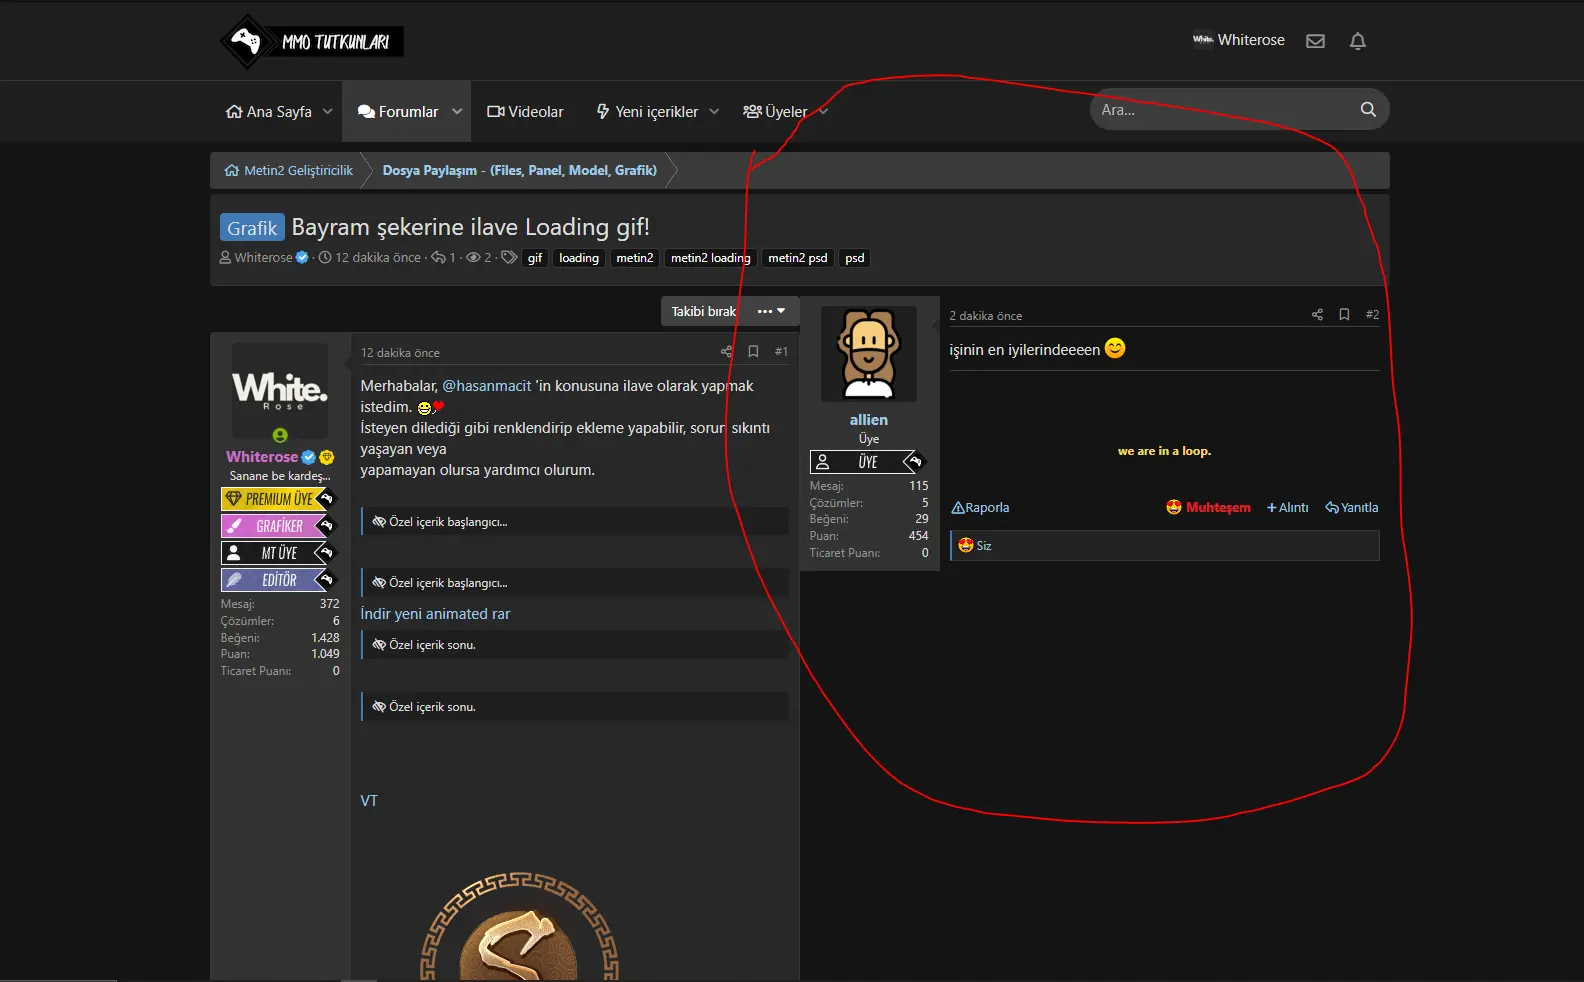This screenshot has height=982, width=1584.
Task: Click the loading tag
Action: pyautogui.click(x=579, y=258)
